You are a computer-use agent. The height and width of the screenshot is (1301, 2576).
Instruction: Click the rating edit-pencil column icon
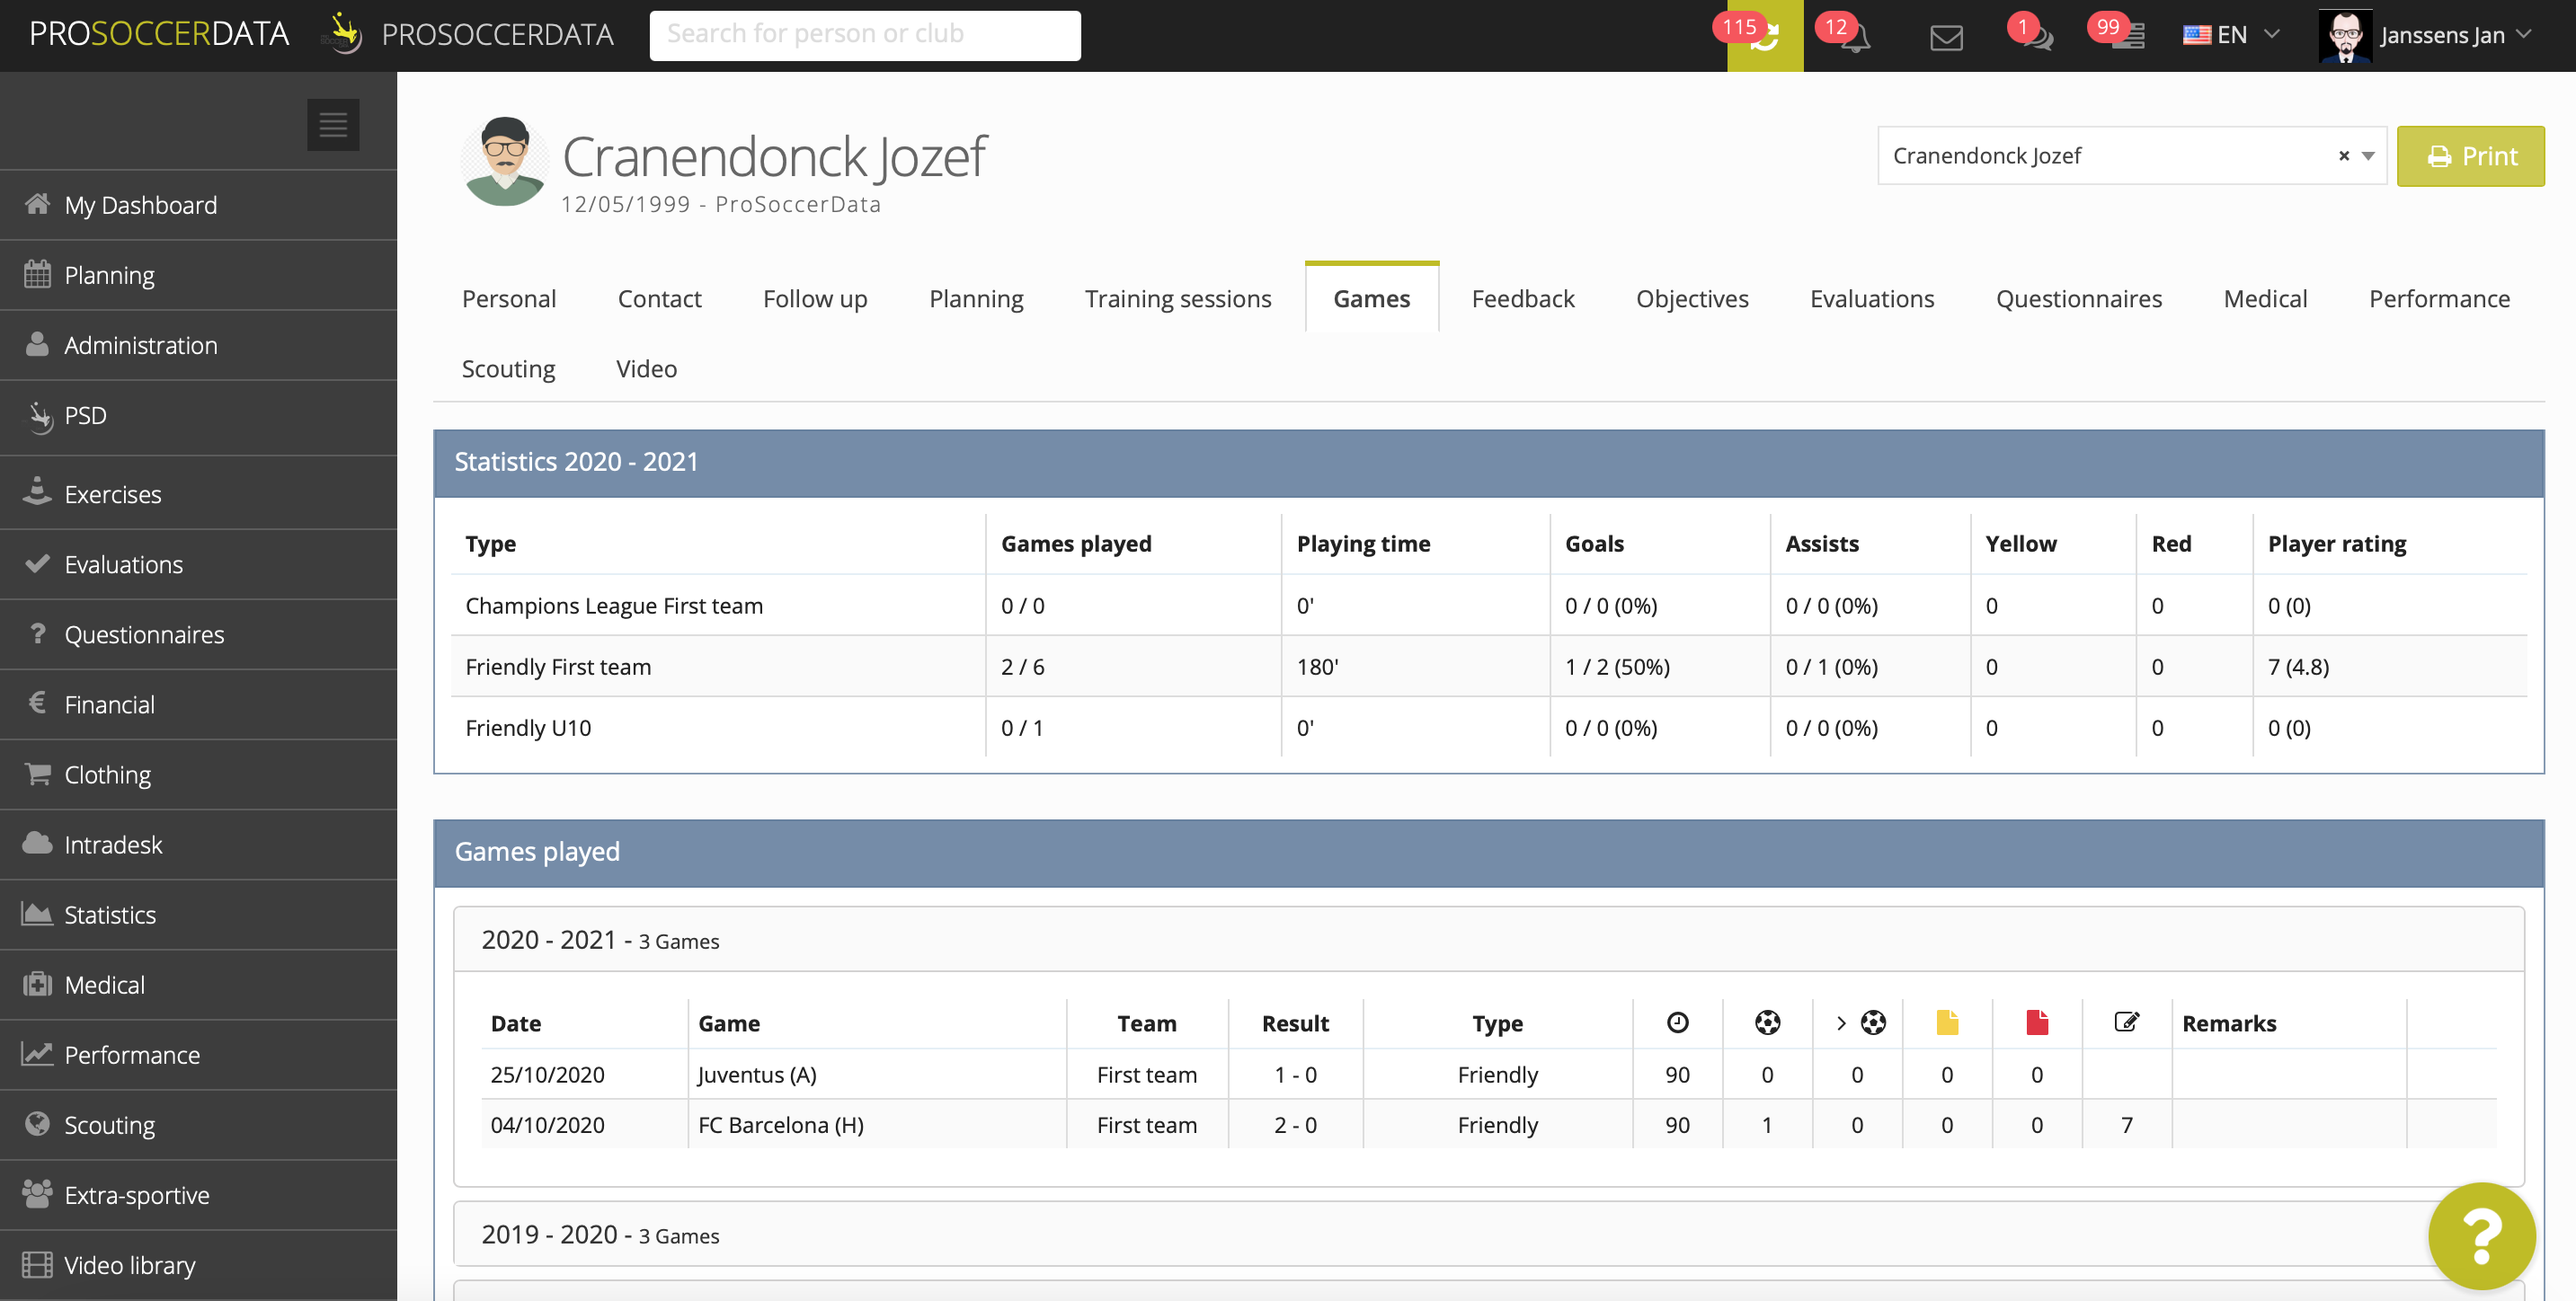tap(2127, 1022)
